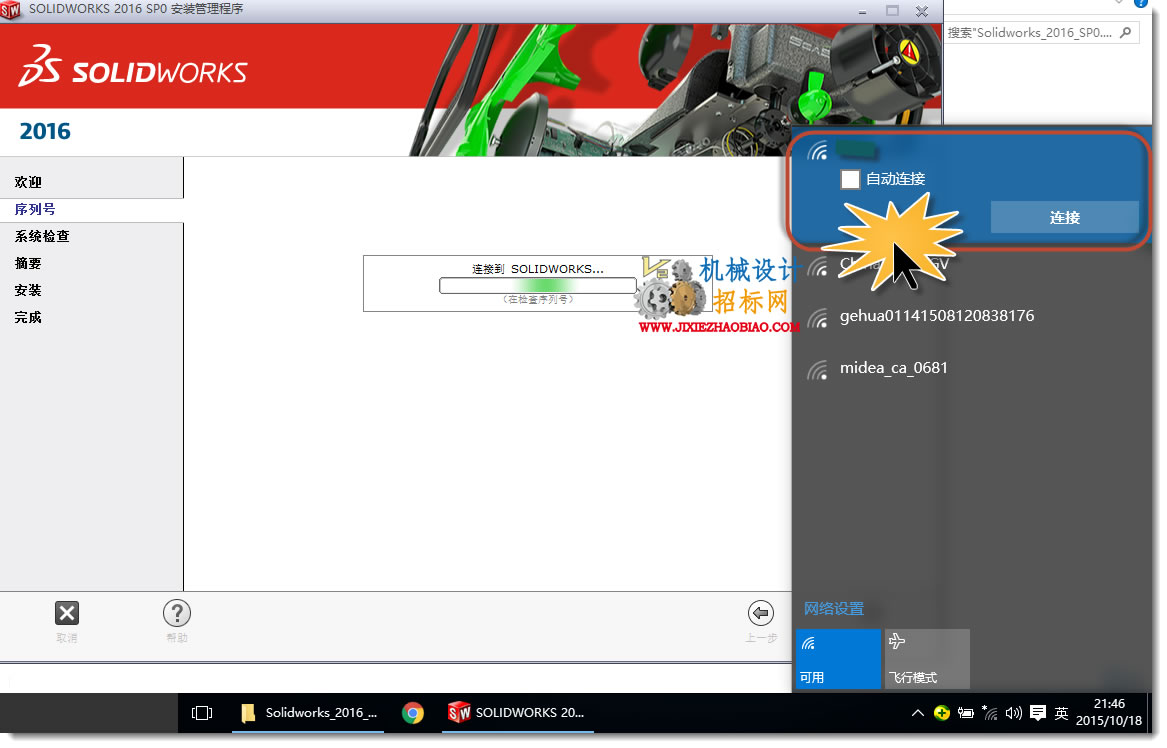Click the SOLIDWORKS installer title bar icon

[x=10, y=10]
